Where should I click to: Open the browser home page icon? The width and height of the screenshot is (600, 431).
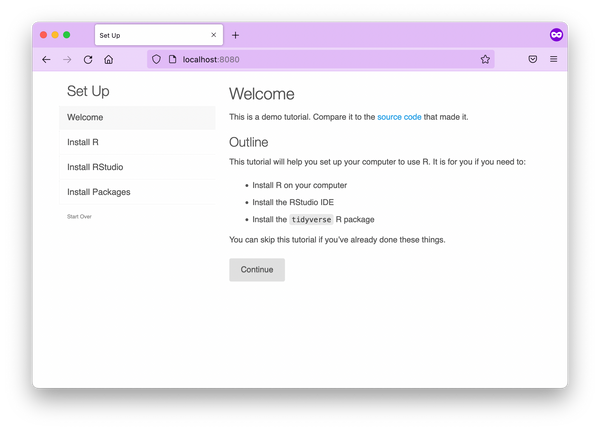point(109,59)
